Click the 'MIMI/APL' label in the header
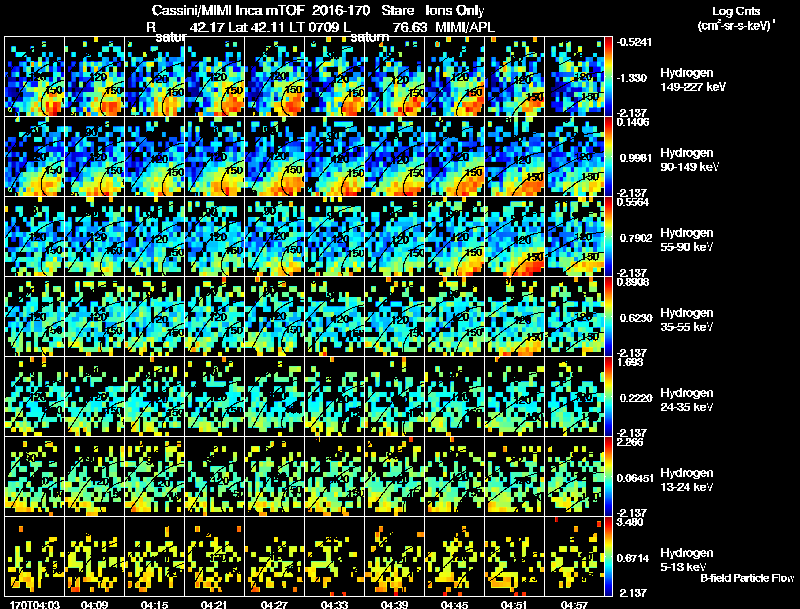 pyautogui.click(x=465, y=27)
